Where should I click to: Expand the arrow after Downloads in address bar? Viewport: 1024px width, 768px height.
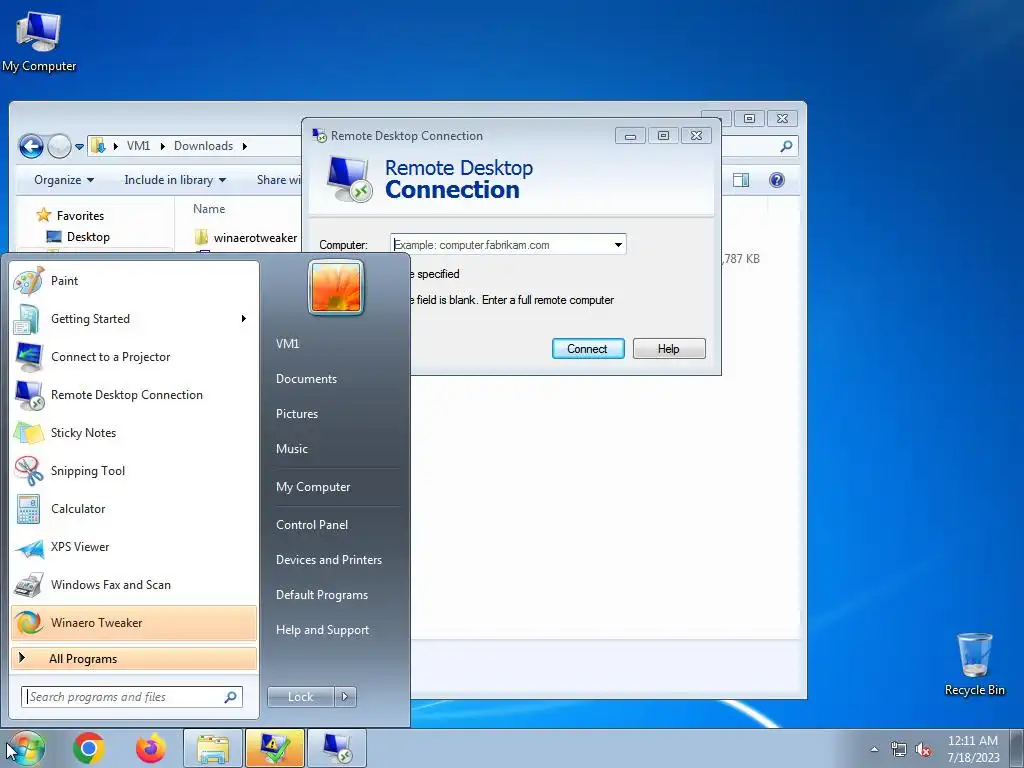pos(245,146)
